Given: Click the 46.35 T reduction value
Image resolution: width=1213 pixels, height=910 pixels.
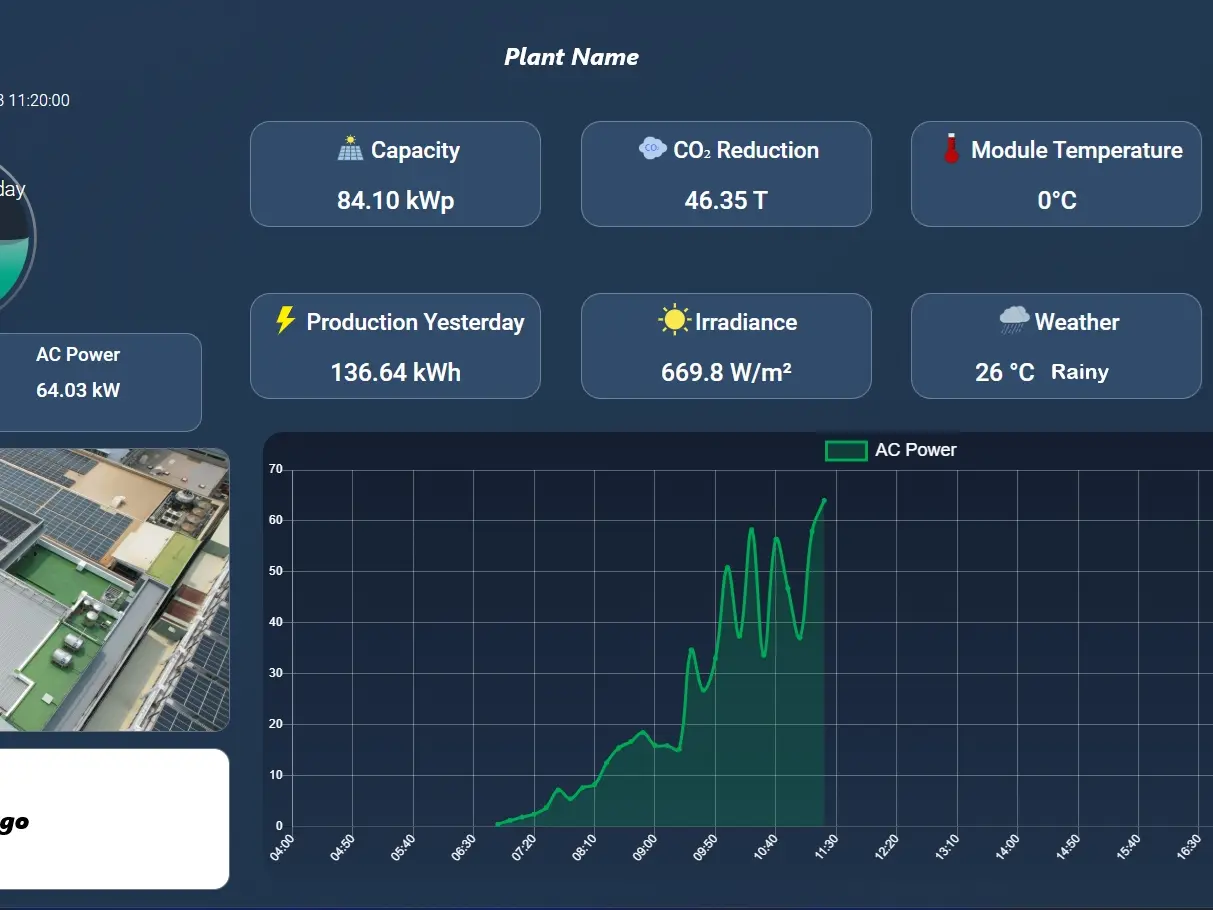Looking at the screenshot, I should click(x=725, y=200).
